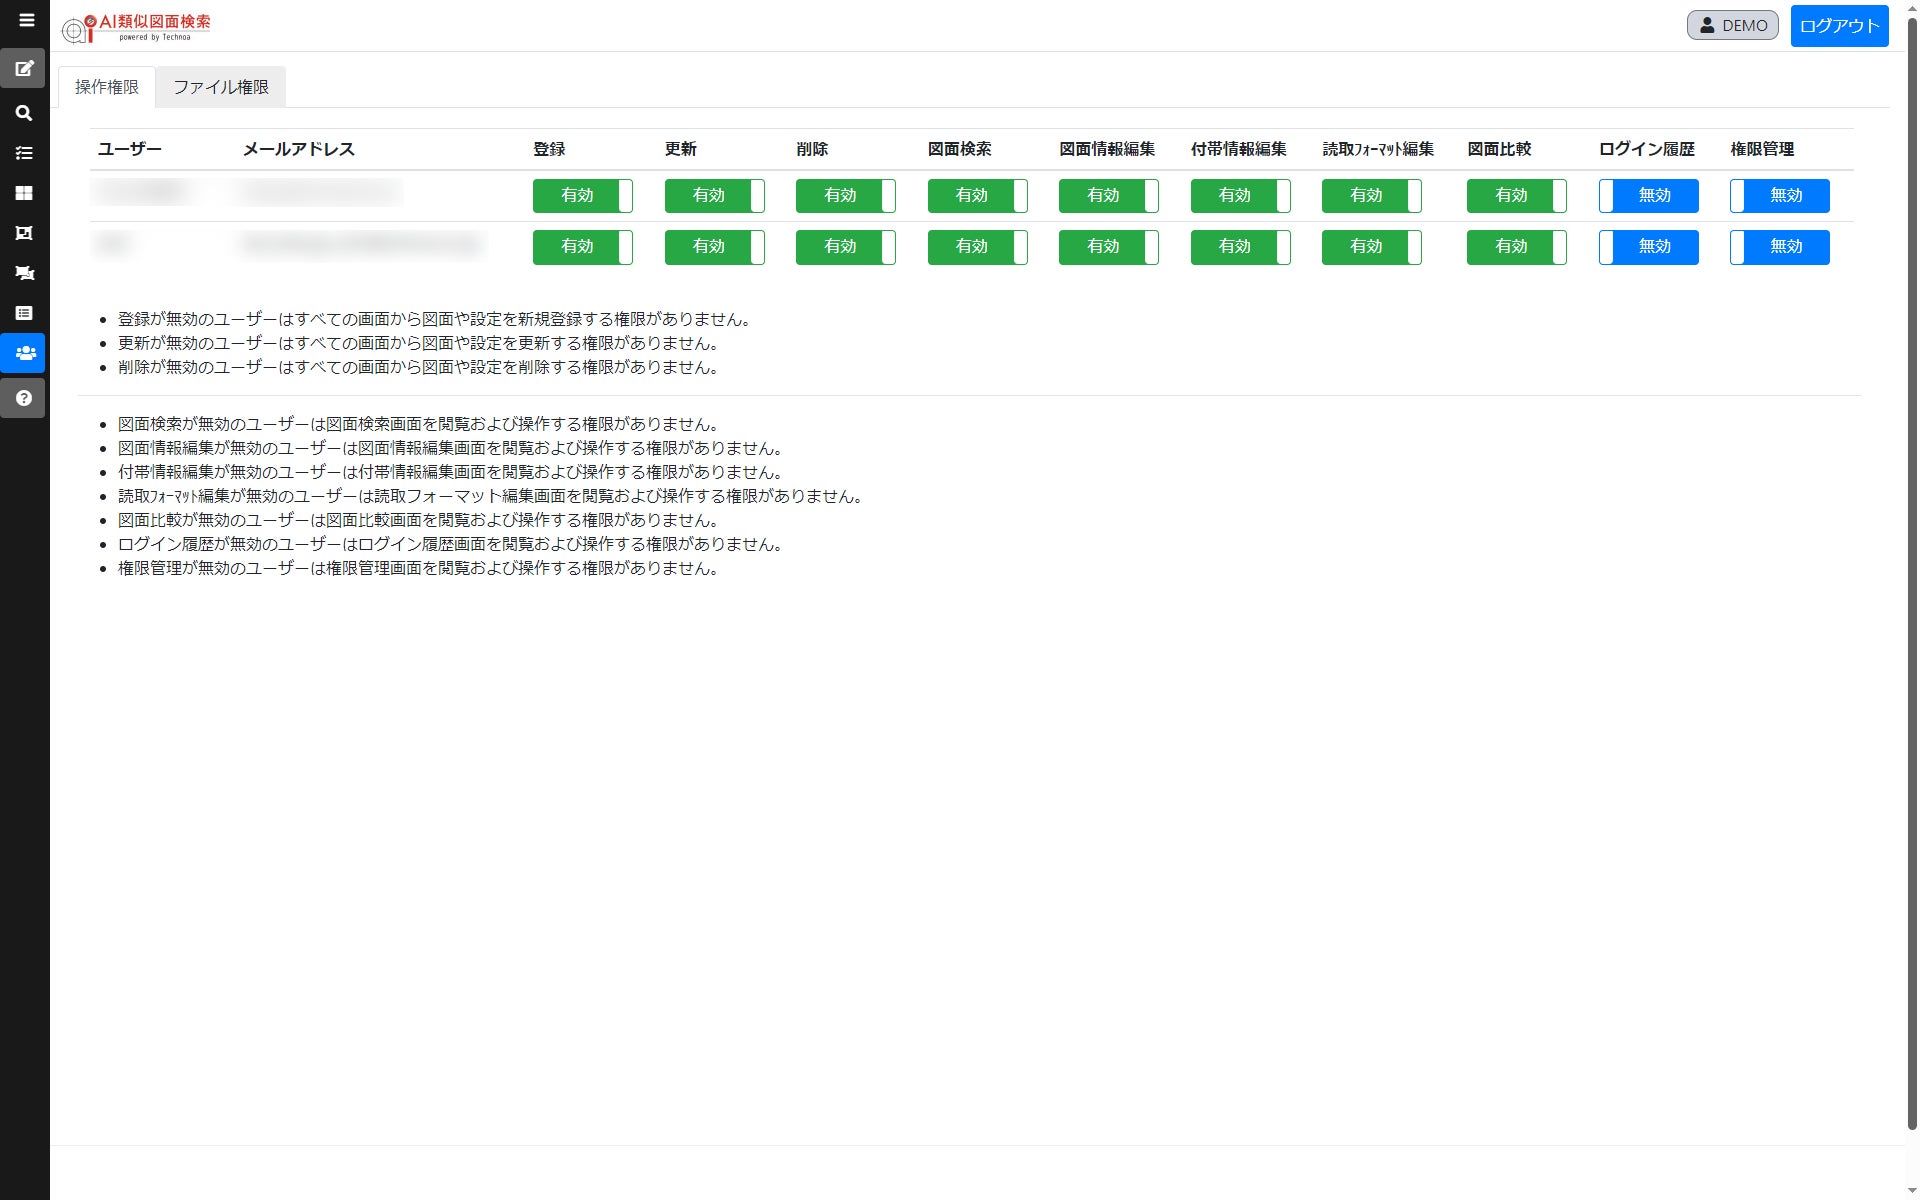
Task: Toggle 削除 permission for the first user
Action: [845, 196]
